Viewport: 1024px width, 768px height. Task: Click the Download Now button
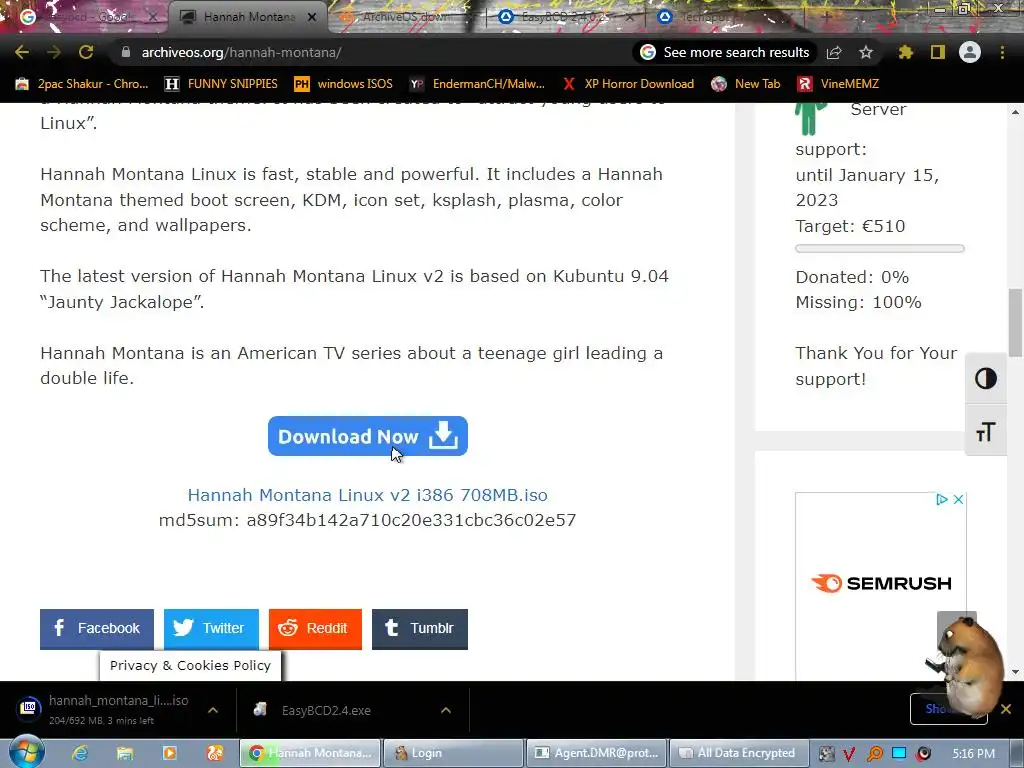coord(368,436)
